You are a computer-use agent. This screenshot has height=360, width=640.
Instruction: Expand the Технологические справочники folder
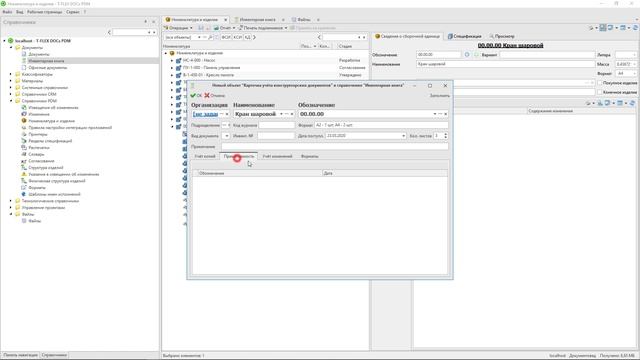coord(11,201)
